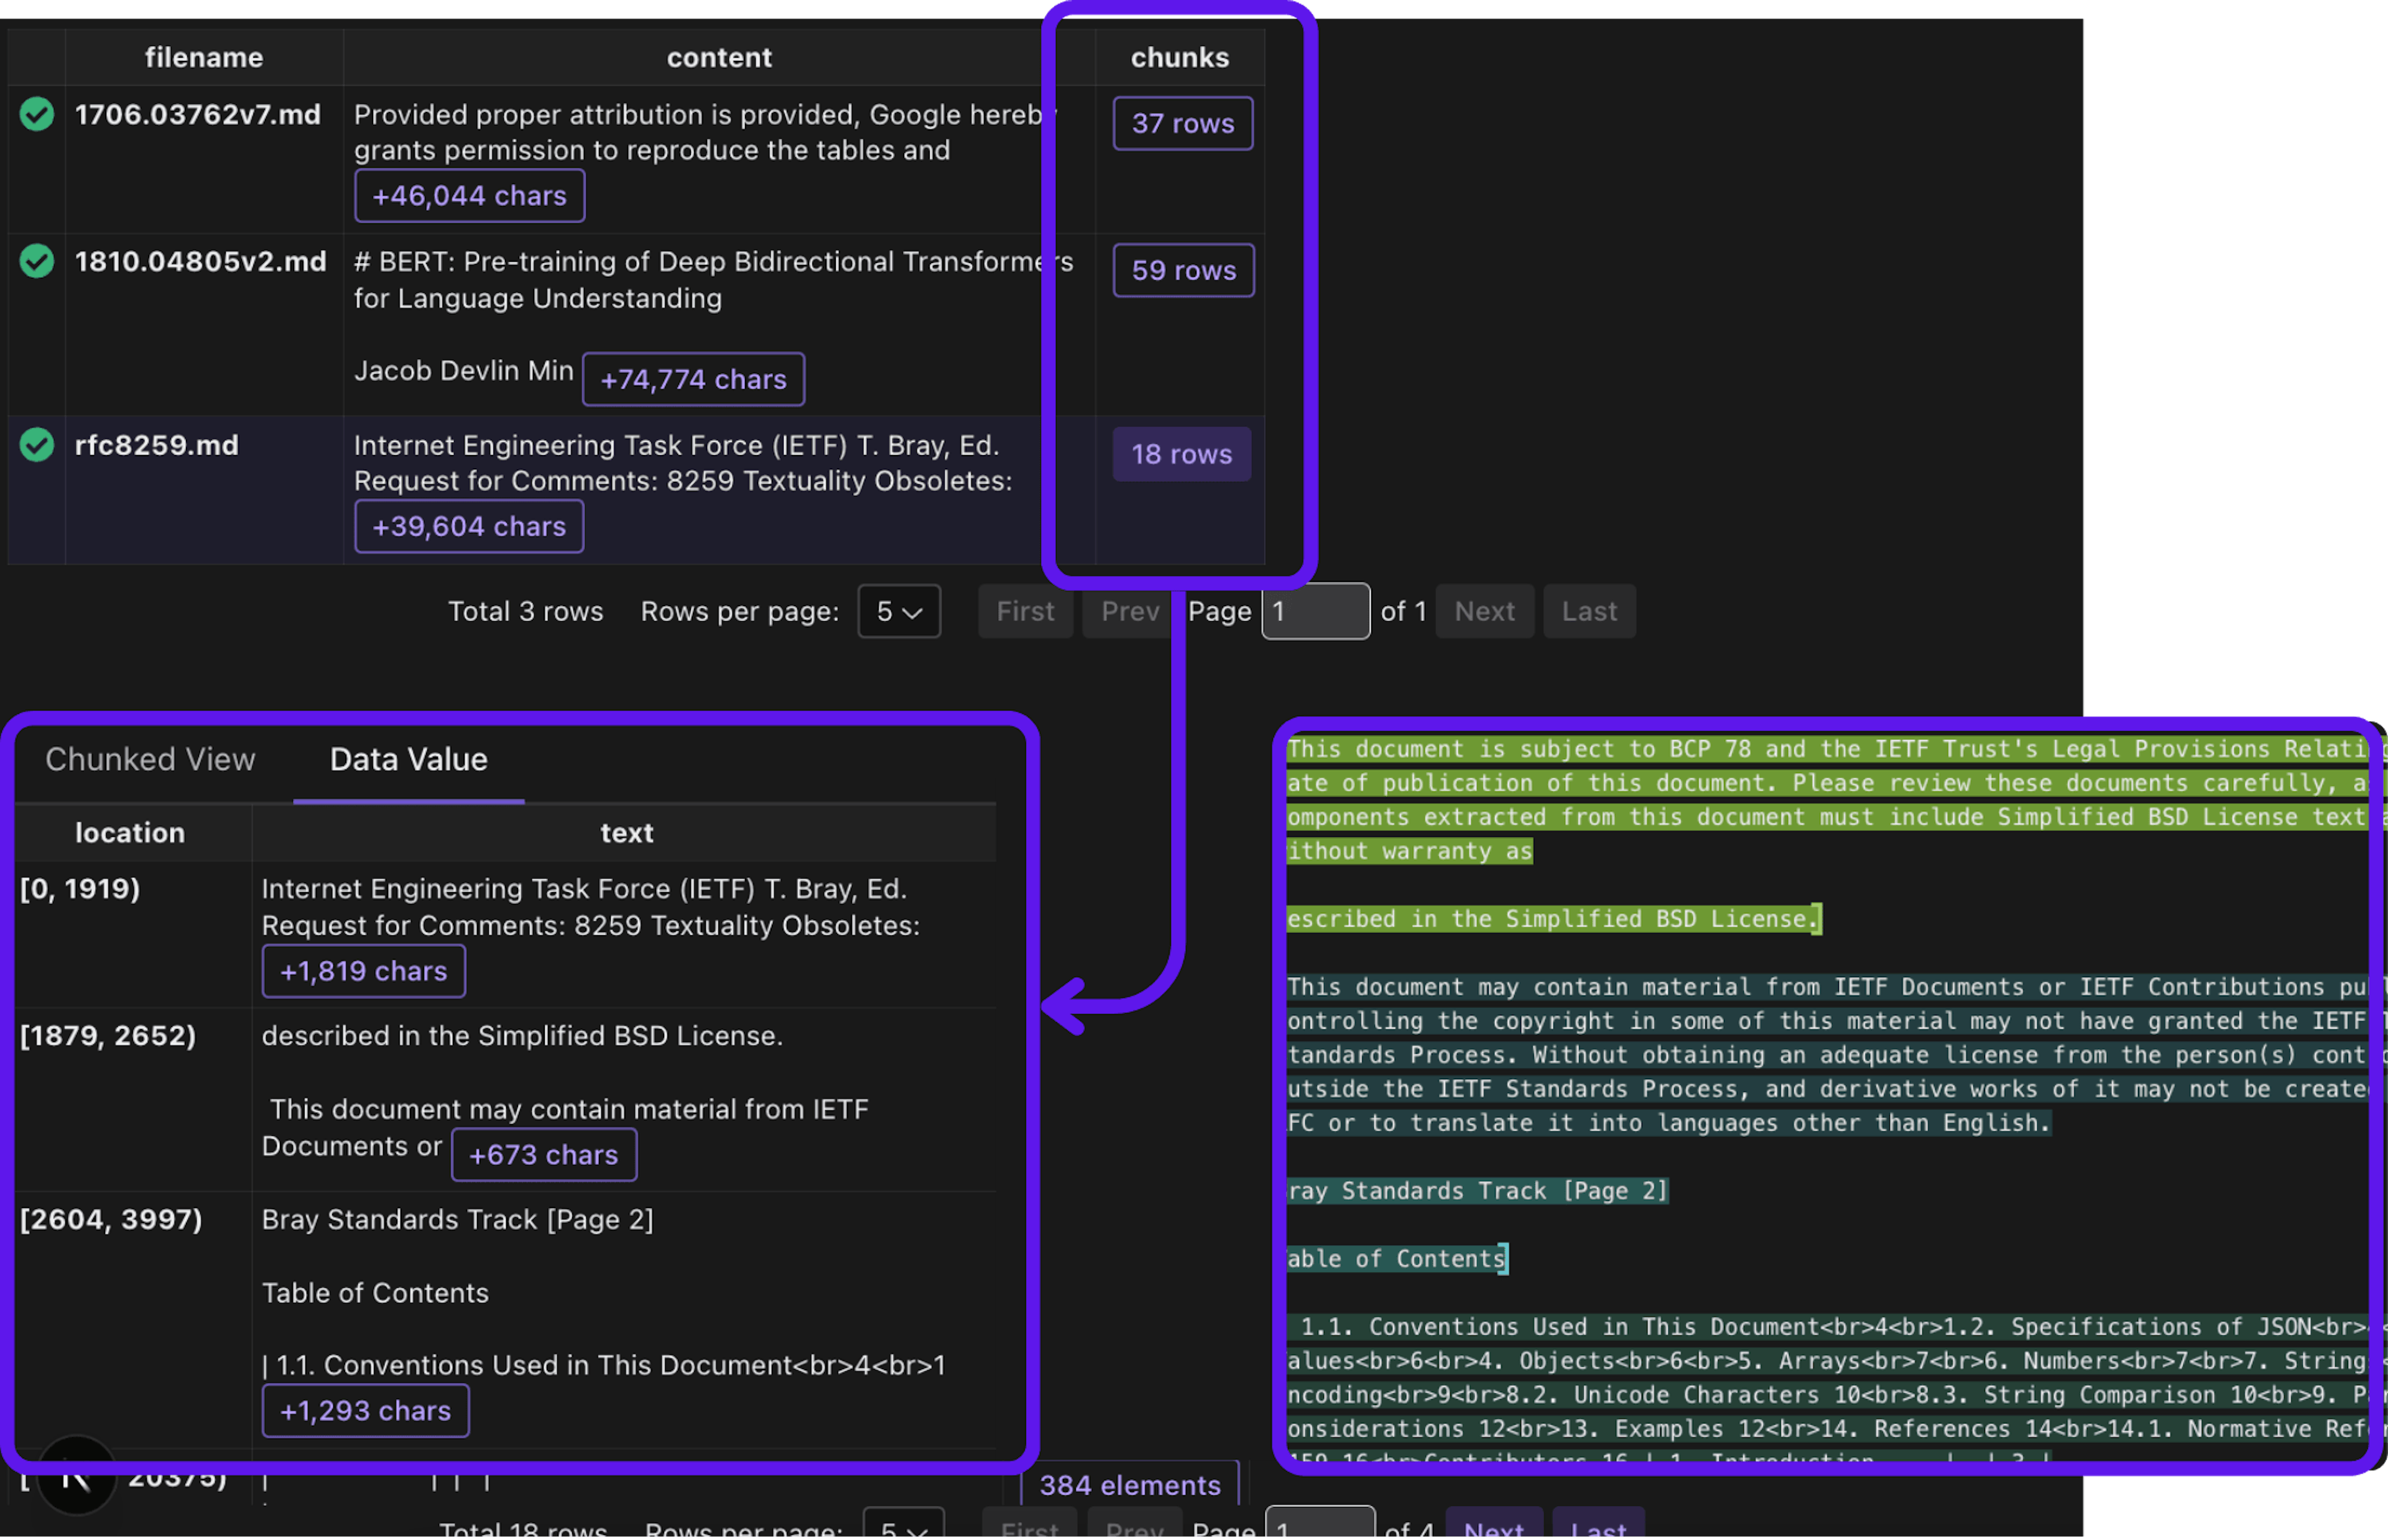The width and height of the screenshot is (2388, 1540).
Task: Open the highlighted 18 rows chunks cell
Action: (x=1181, y=454)
